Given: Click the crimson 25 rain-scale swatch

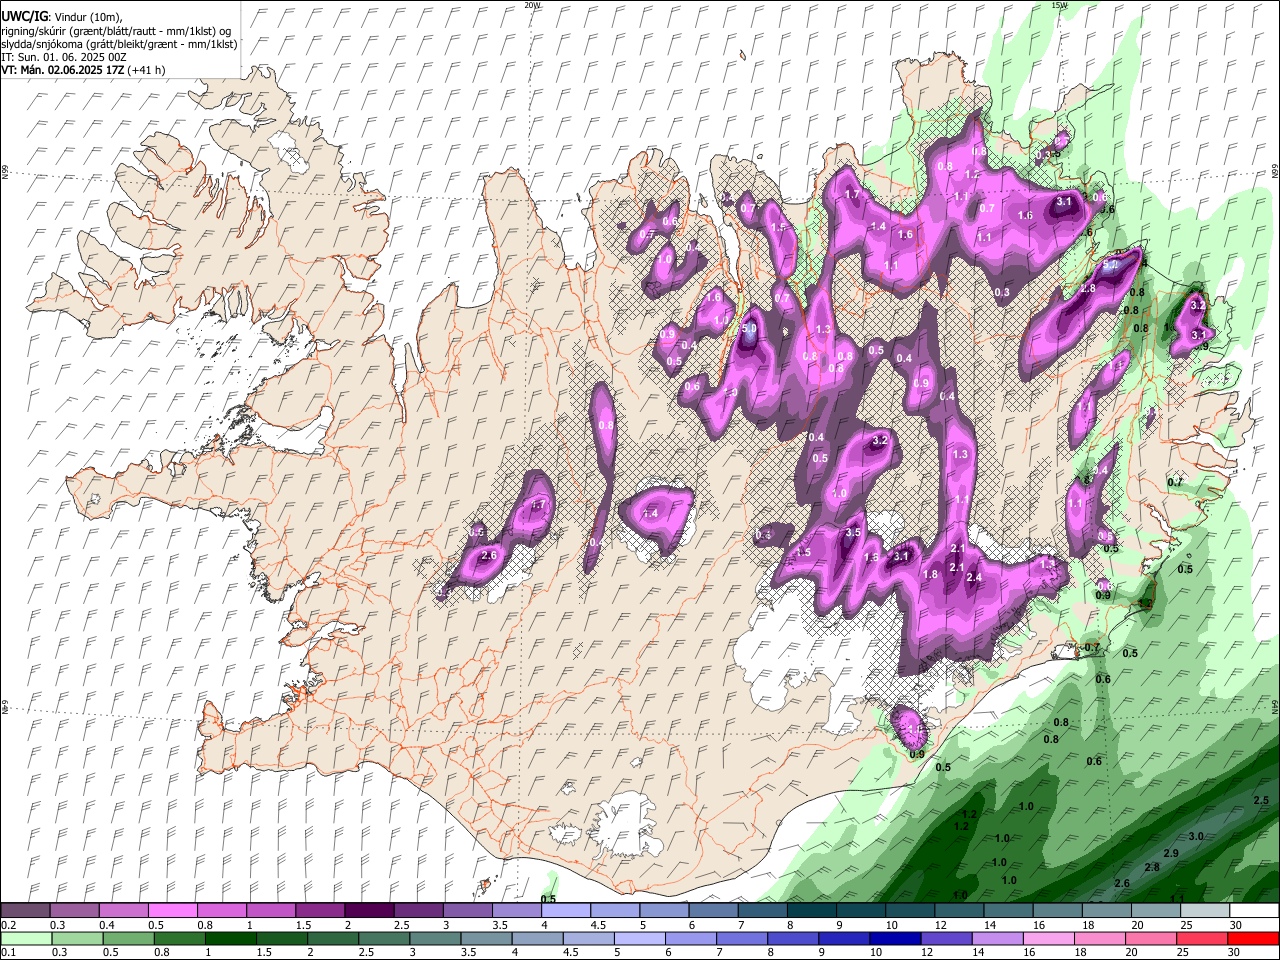Looking at the screenshot, I should tap(1203, 938).
